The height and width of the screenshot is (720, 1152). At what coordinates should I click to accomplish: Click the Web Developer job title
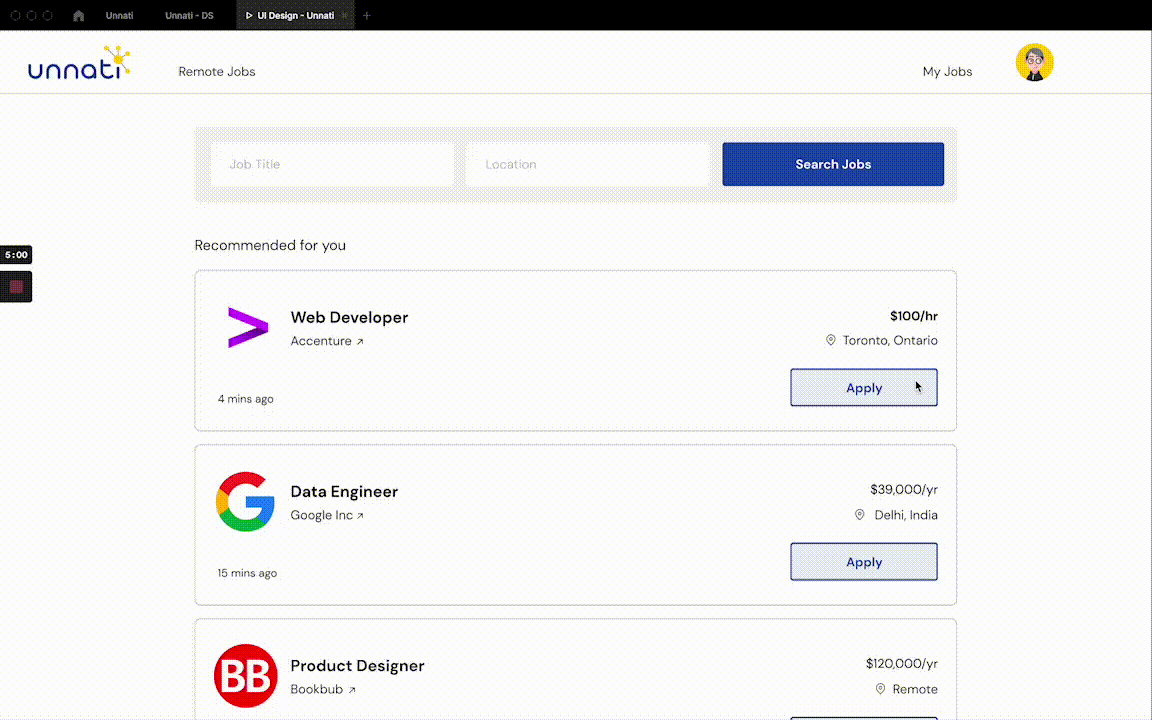click(349, 317)
